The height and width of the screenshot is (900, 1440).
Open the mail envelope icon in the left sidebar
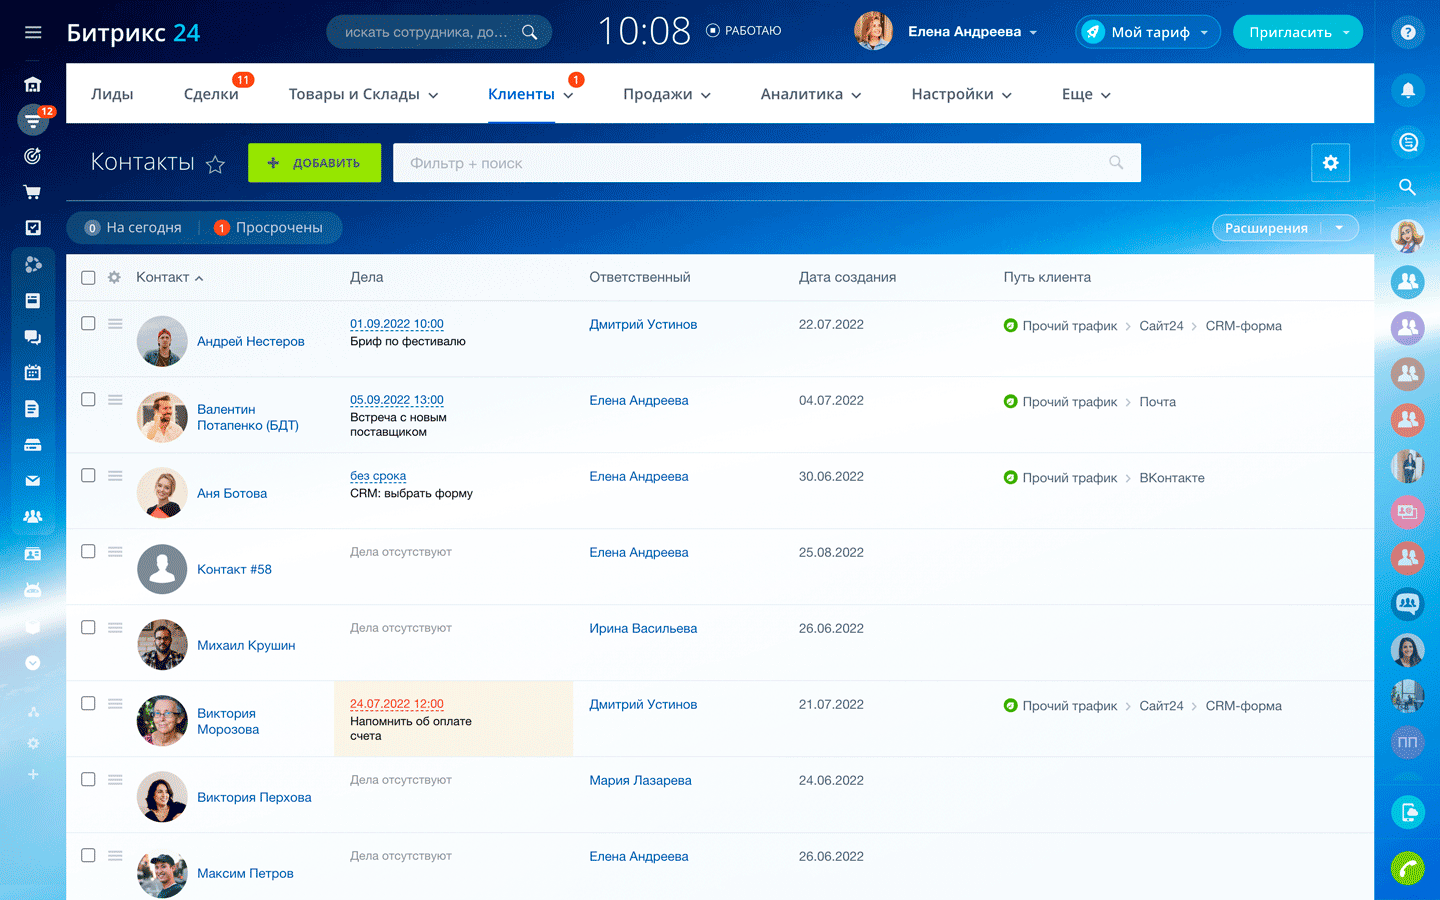pos(33,481)
